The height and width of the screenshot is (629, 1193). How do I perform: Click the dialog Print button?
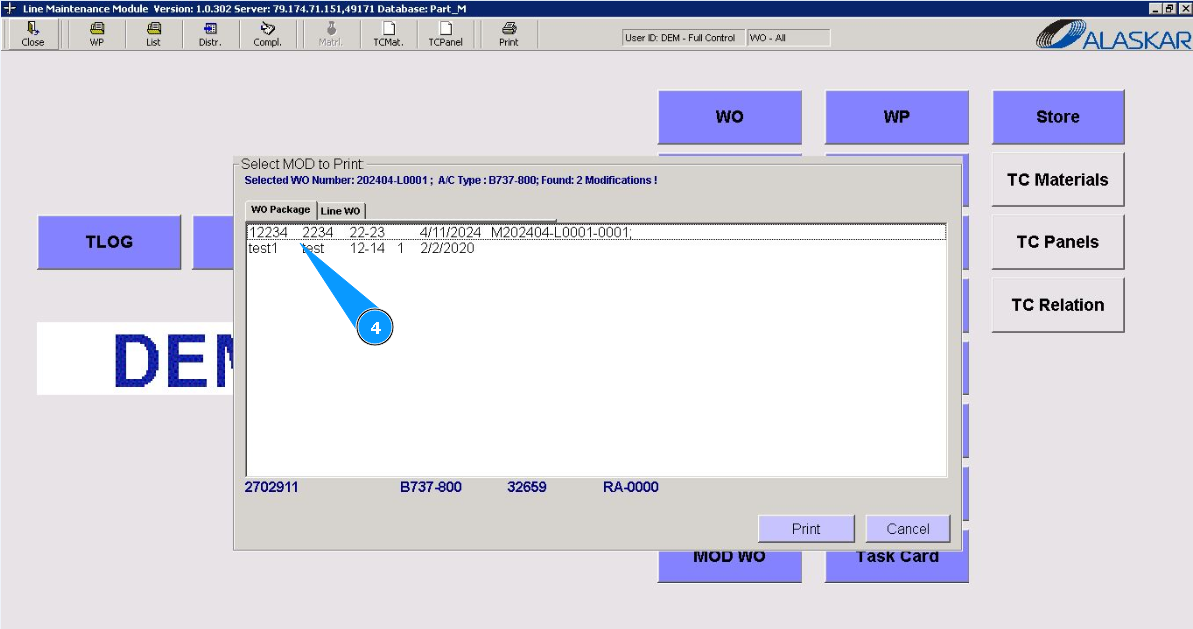point(806,529)
